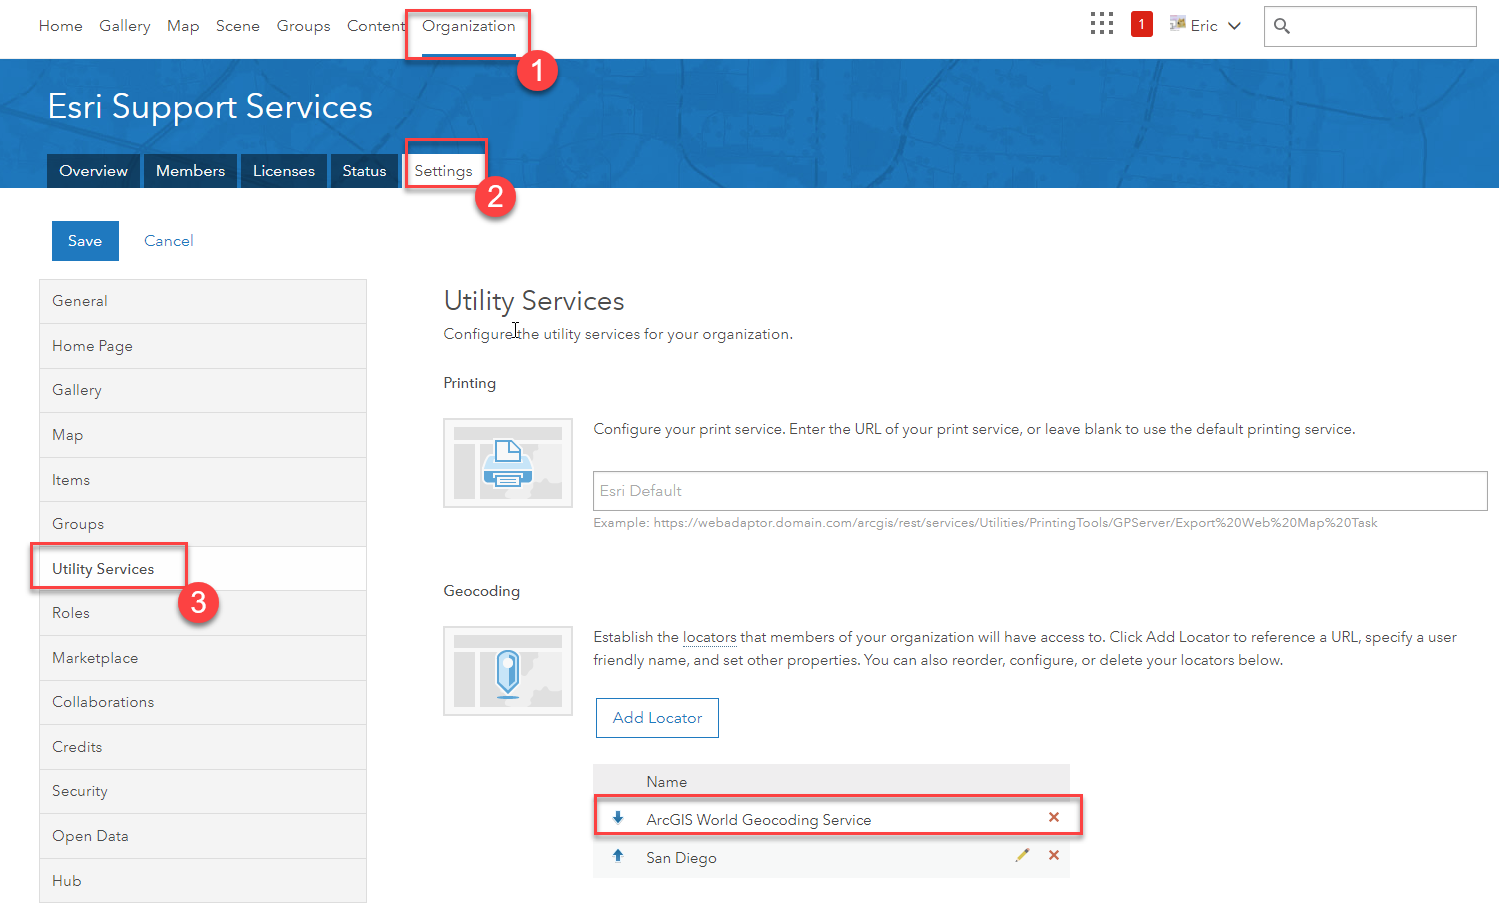1499x924 pixels.
Task: Open Groups in top navigation
Action: 304,26
